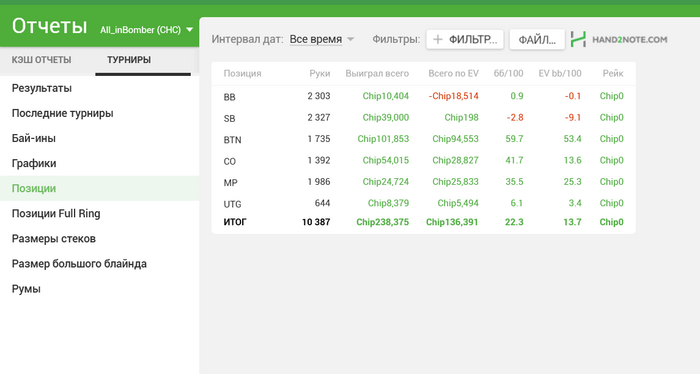Switch to the КЭШ ОТЧЕТЫ tab

(42, 60)
